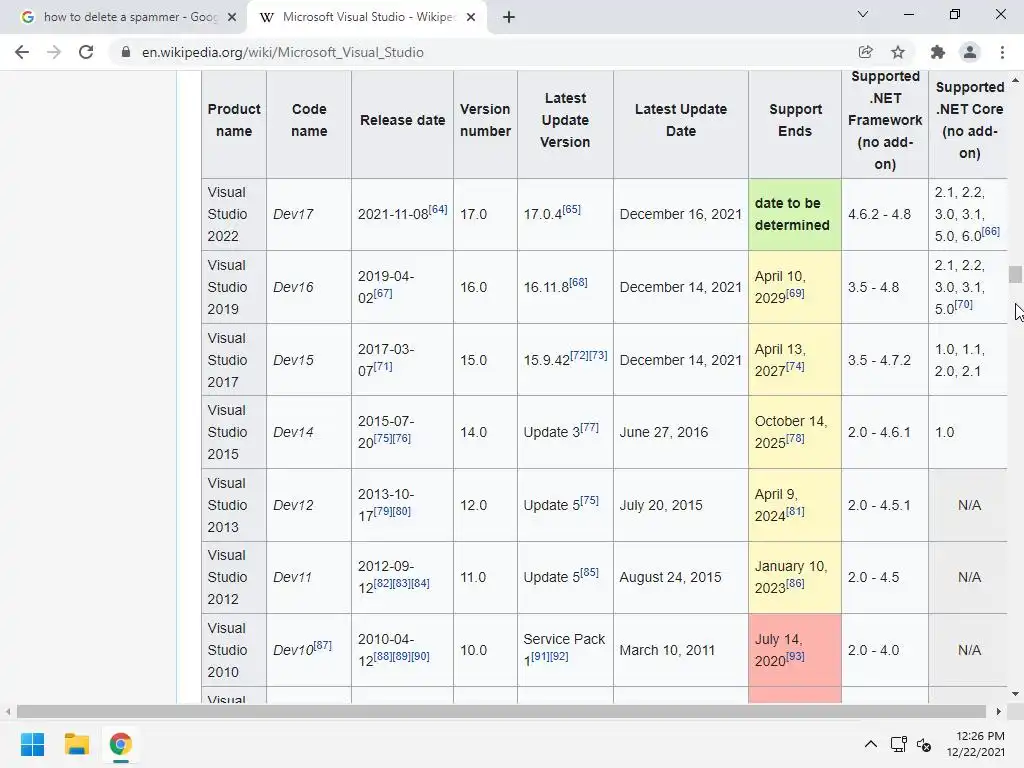Close the Google search tab
The width and height of the screenshot is (1024, 768).
point(232,17)
